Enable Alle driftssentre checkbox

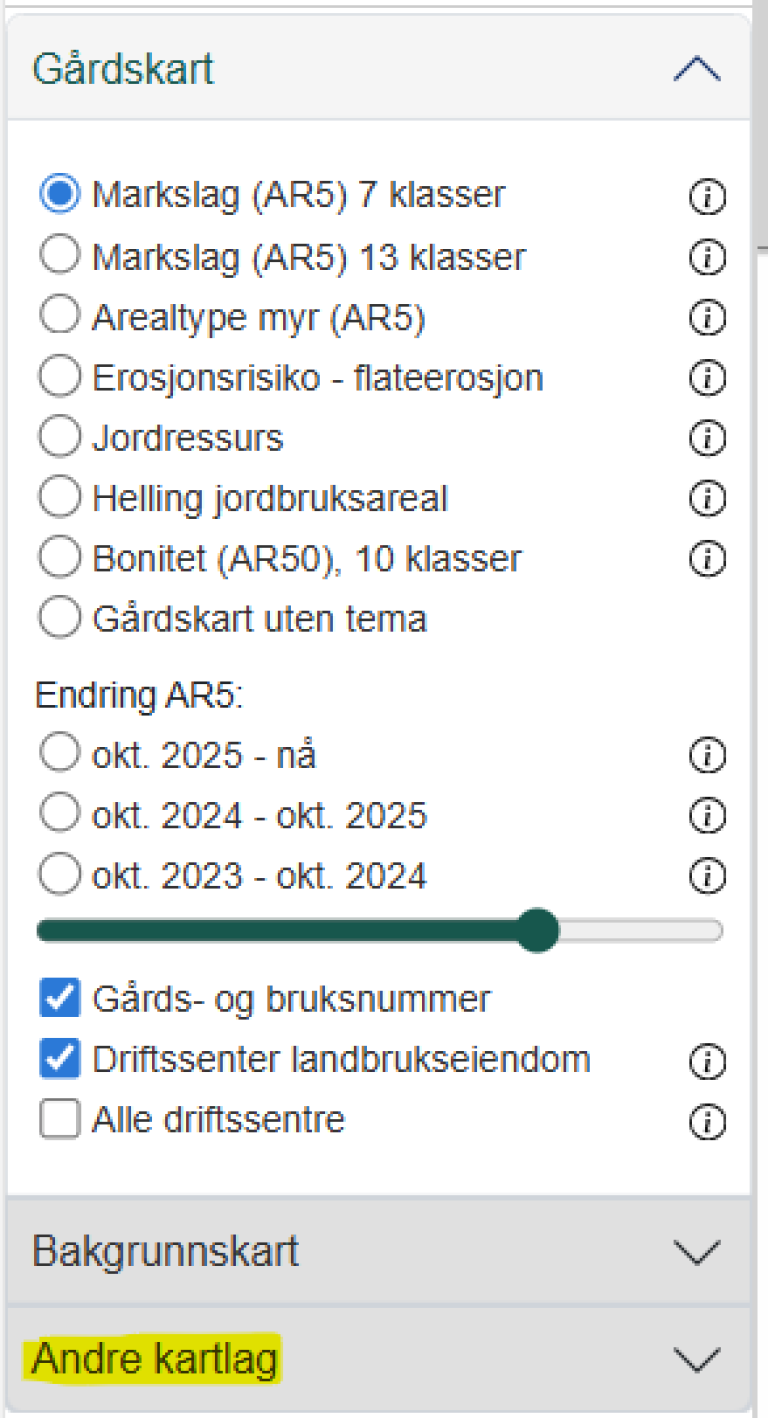59,1121
